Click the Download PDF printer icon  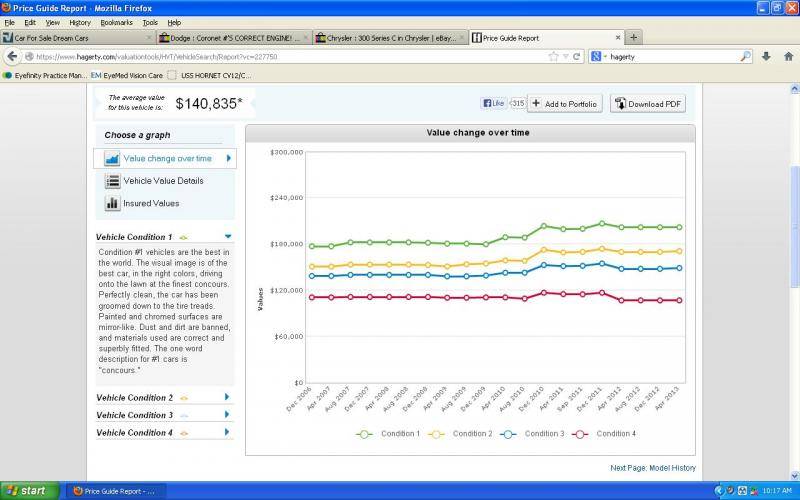tap(620, 104)
